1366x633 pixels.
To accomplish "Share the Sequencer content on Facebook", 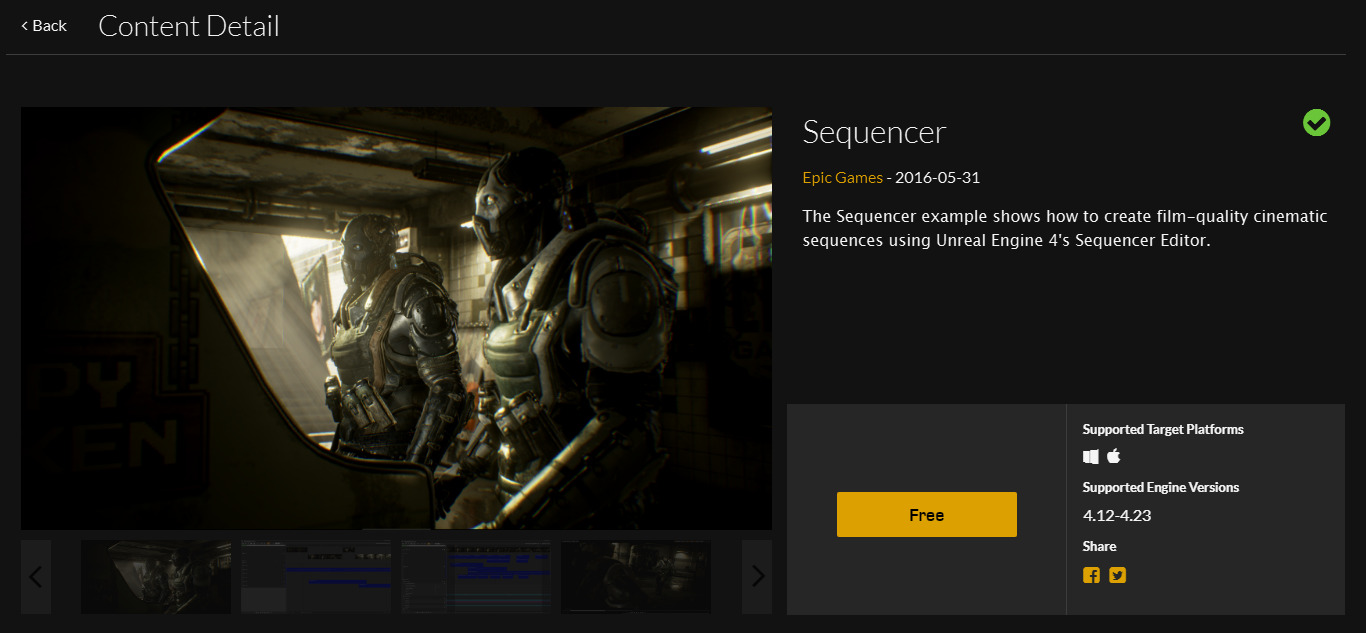I will click(1091, 575).
